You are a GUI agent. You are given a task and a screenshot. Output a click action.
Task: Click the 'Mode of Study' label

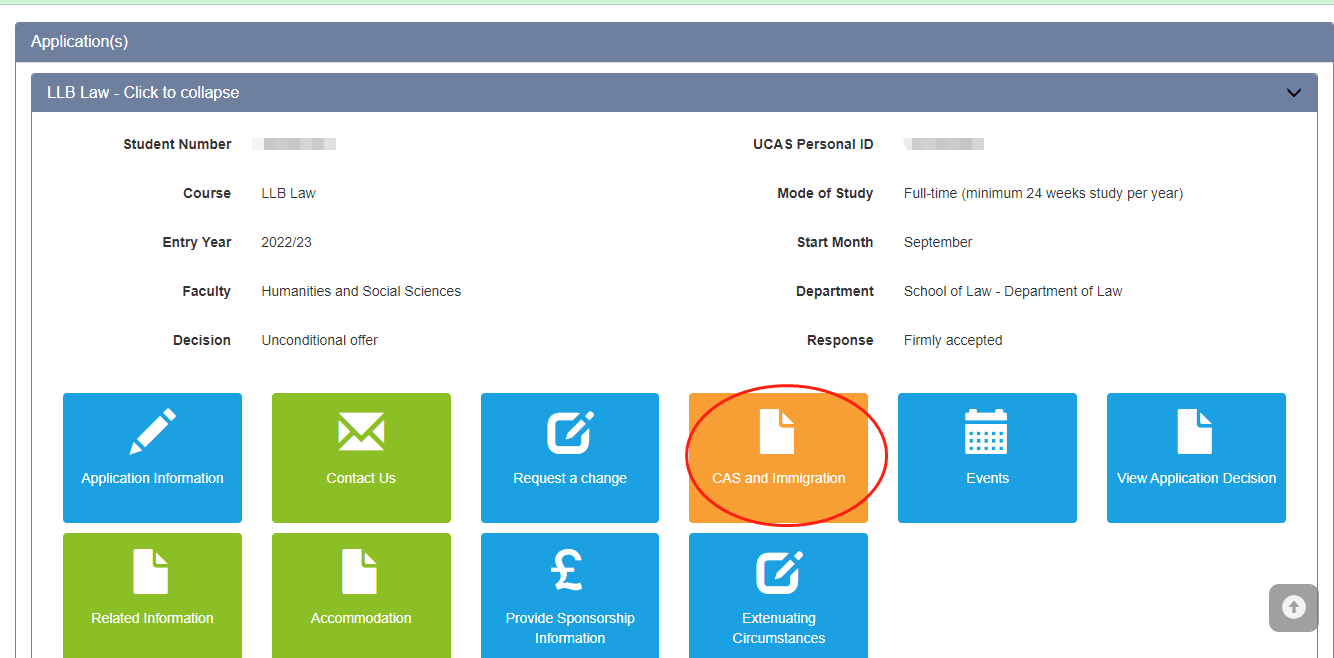[x=825, y=193]
